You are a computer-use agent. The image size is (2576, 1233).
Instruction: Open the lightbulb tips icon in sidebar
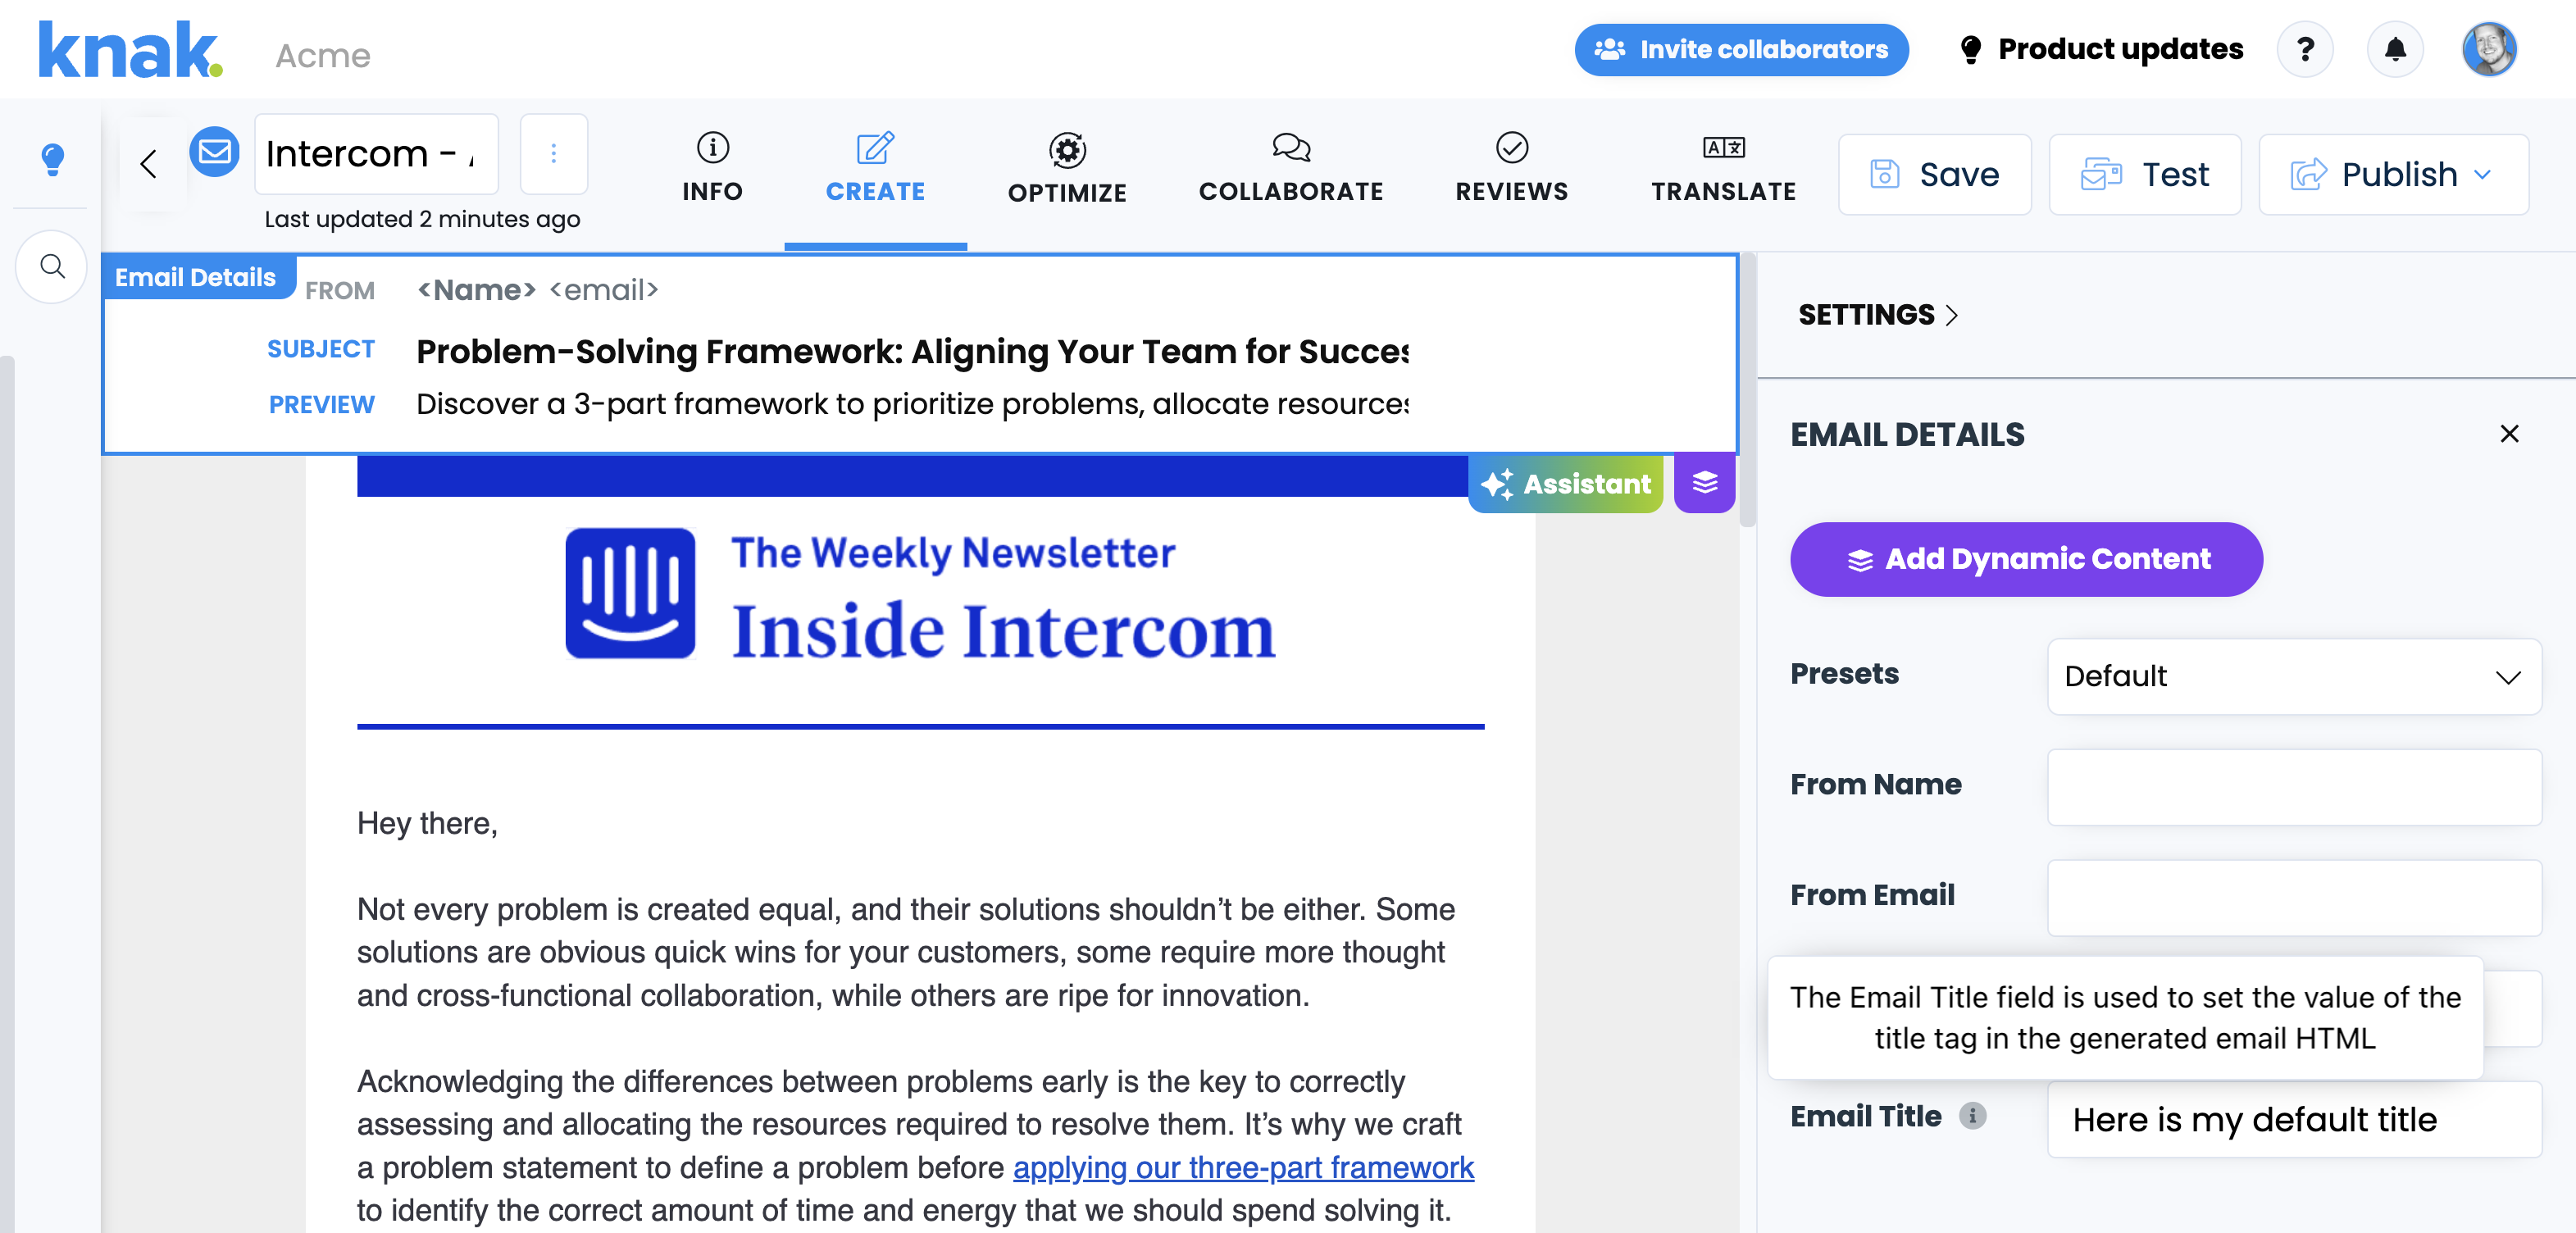52,159
